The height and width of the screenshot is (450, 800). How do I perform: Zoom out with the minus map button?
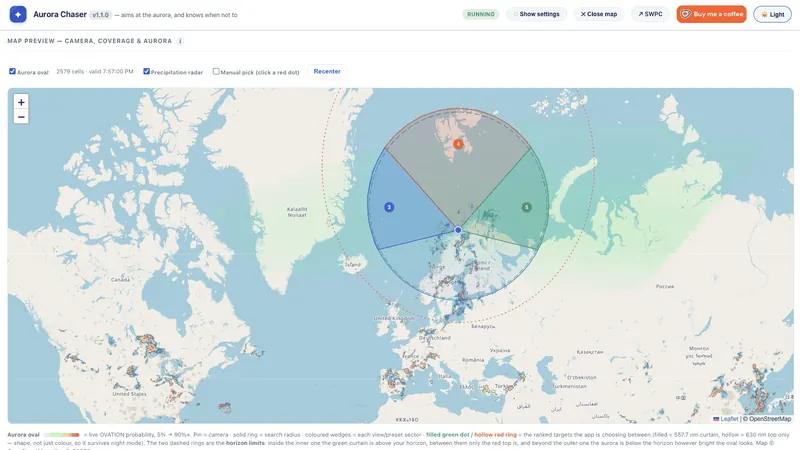21,117
